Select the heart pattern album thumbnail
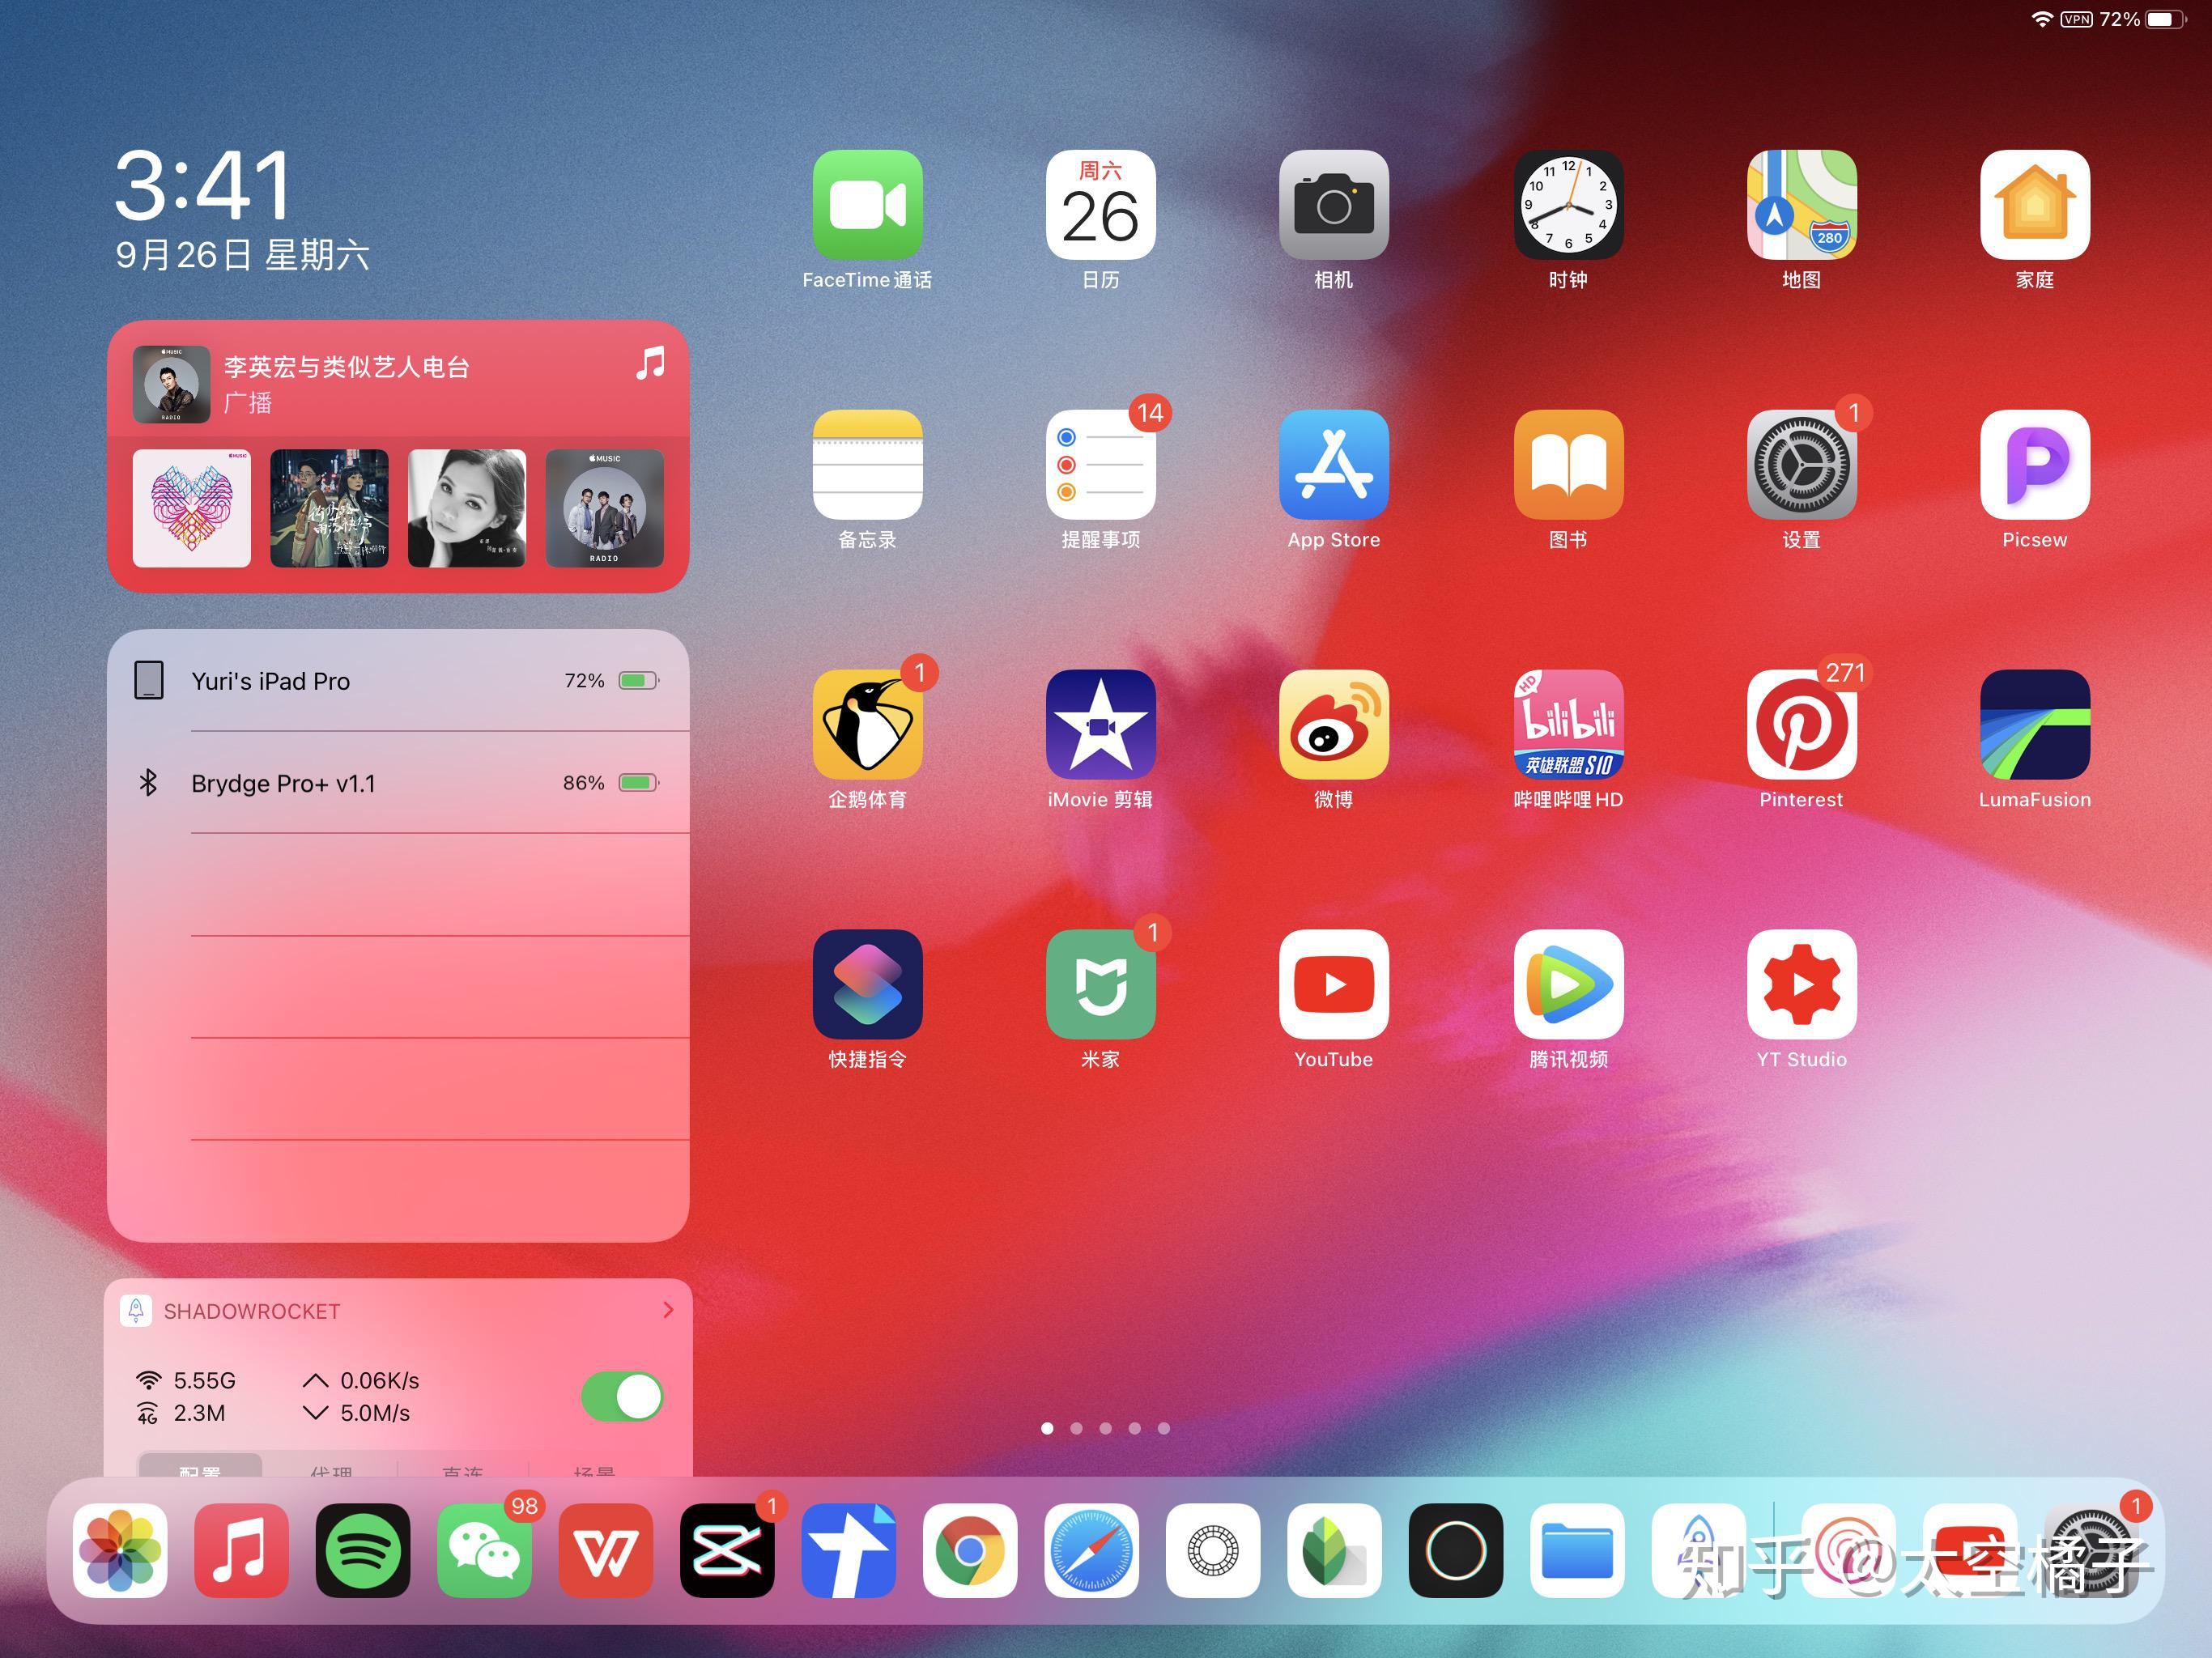Screen dimensions: 2212x1658 [x=192, y=508]
